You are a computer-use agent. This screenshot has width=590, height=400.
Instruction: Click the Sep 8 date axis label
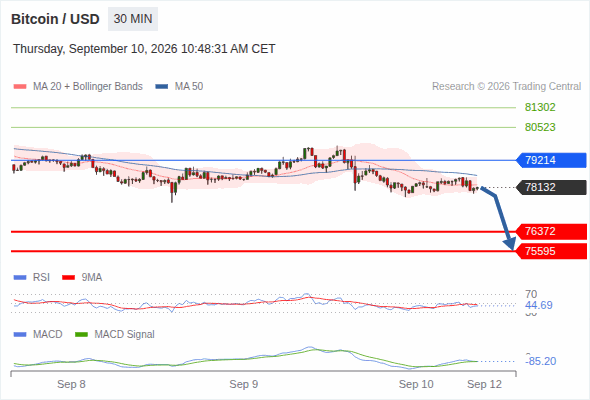coord(71,384)
